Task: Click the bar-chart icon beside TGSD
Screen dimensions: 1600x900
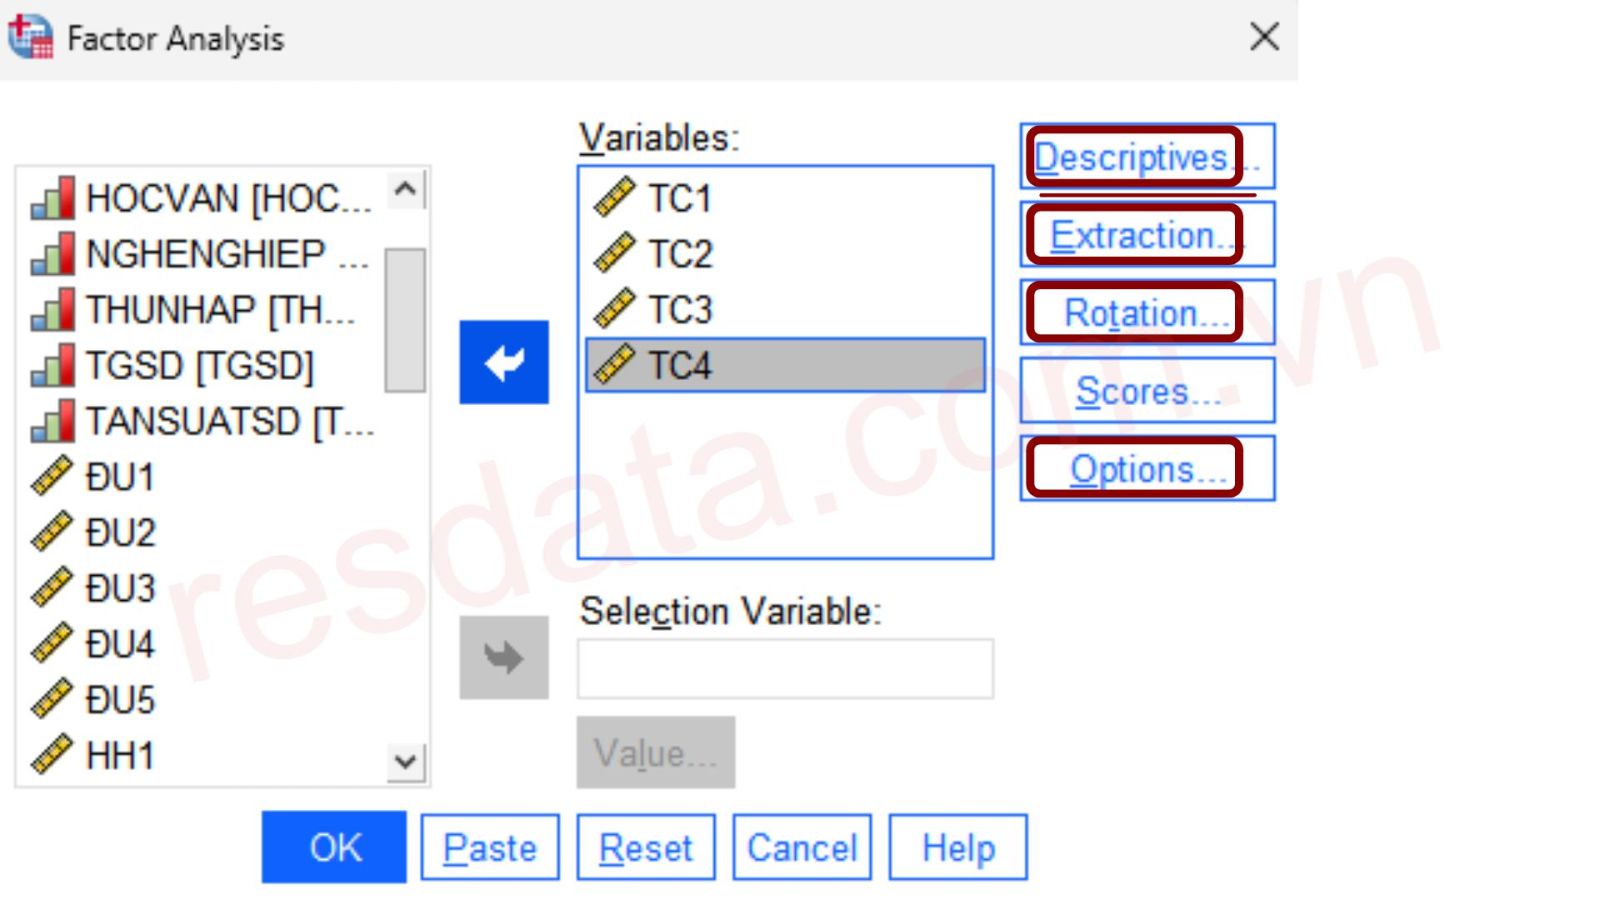Action: pos(53,365)
